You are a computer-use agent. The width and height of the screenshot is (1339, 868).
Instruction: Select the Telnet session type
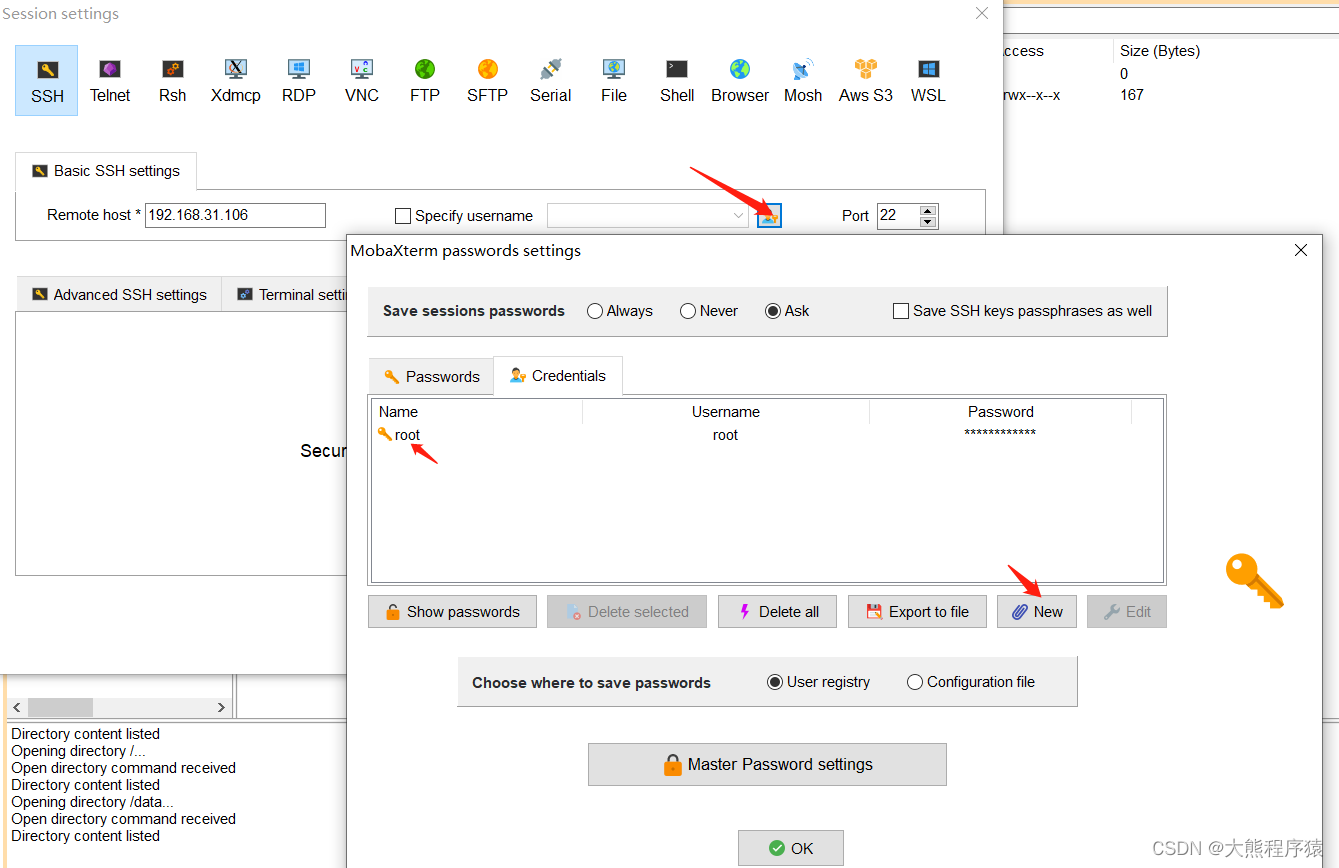click(x=110, y=80)
